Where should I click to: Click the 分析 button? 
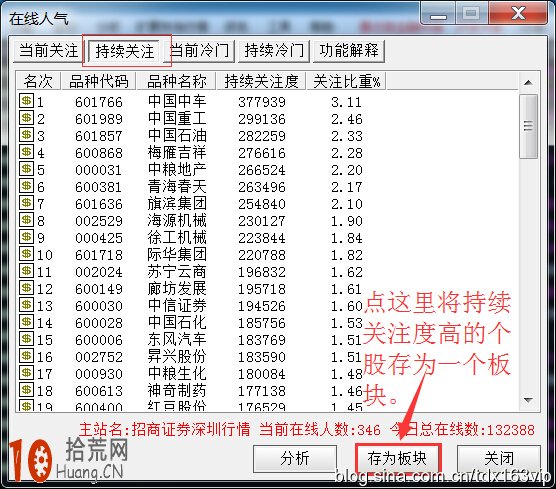point(295,459)
